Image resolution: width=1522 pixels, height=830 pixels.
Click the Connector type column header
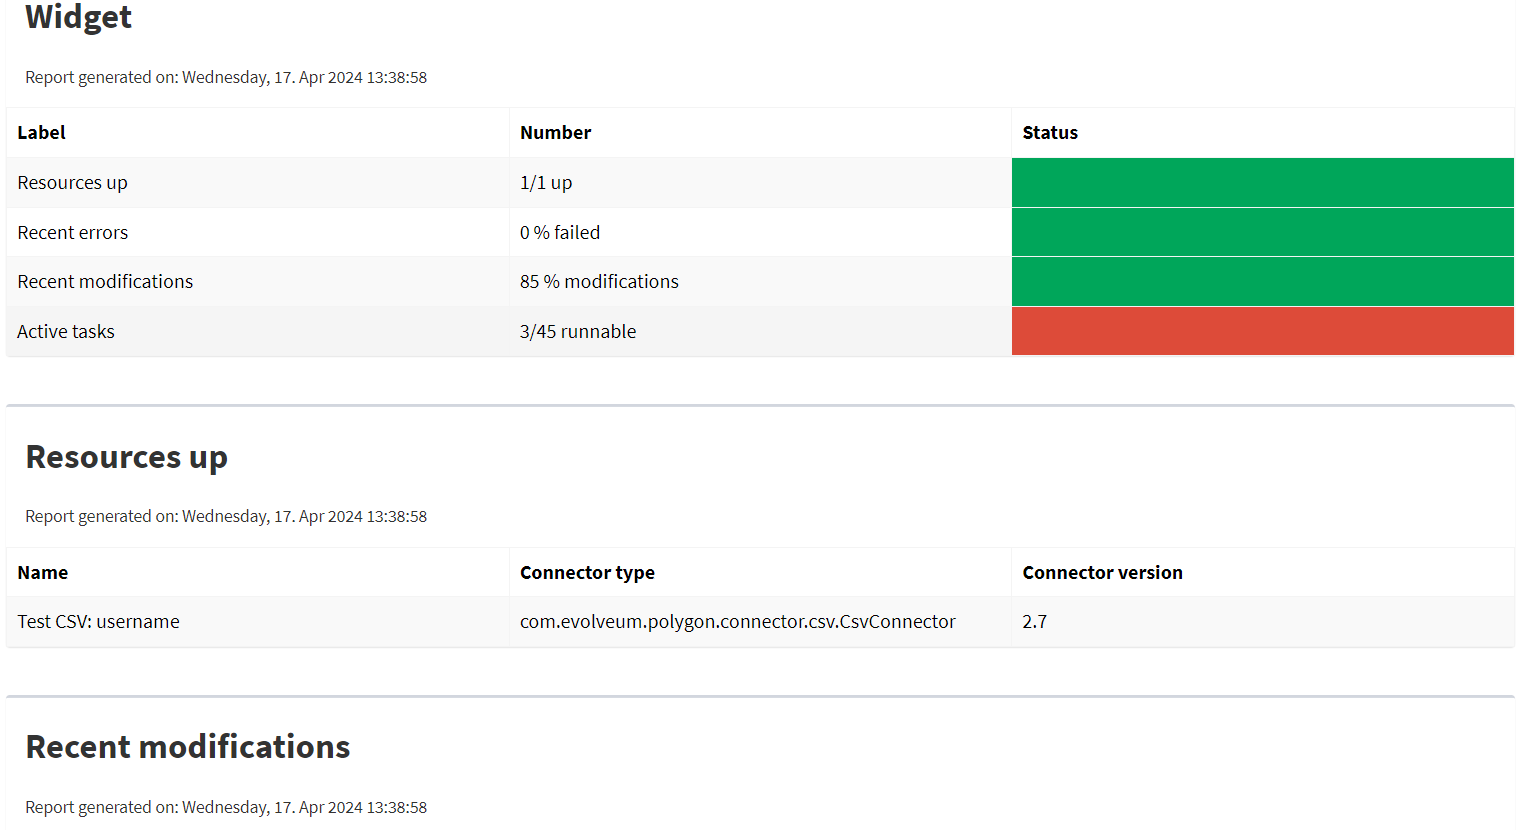587,573
